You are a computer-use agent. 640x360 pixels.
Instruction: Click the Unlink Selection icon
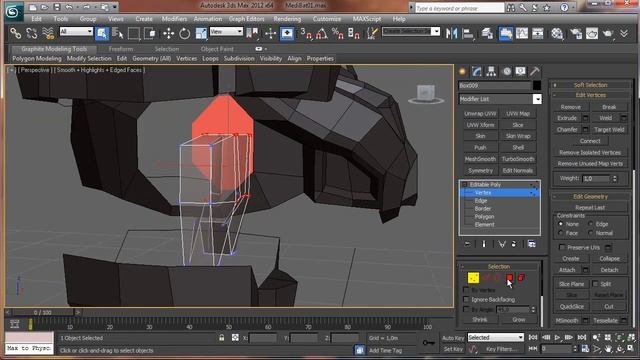[31, 33]
